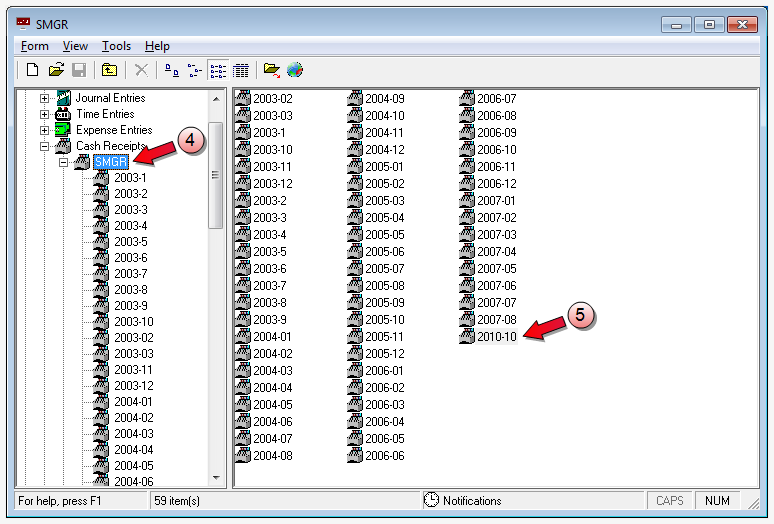Screen dimensions: 774x524
Task: Click the tree scrollbar up arrow
Action: point(216,99)
